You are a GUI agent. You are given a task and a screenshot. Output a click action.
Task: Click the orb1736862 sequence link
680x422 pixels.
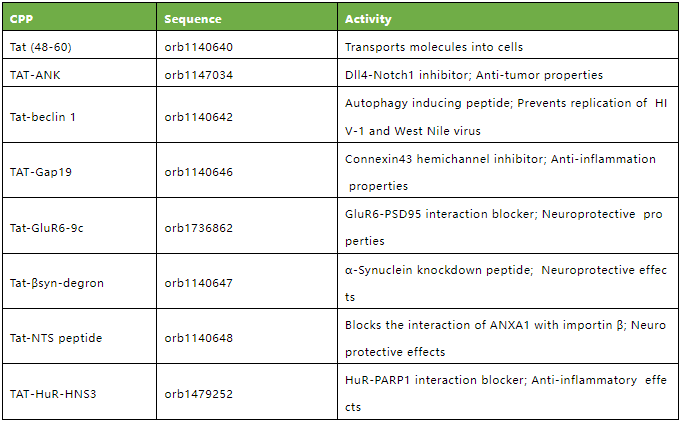click(x=198, y=228)
